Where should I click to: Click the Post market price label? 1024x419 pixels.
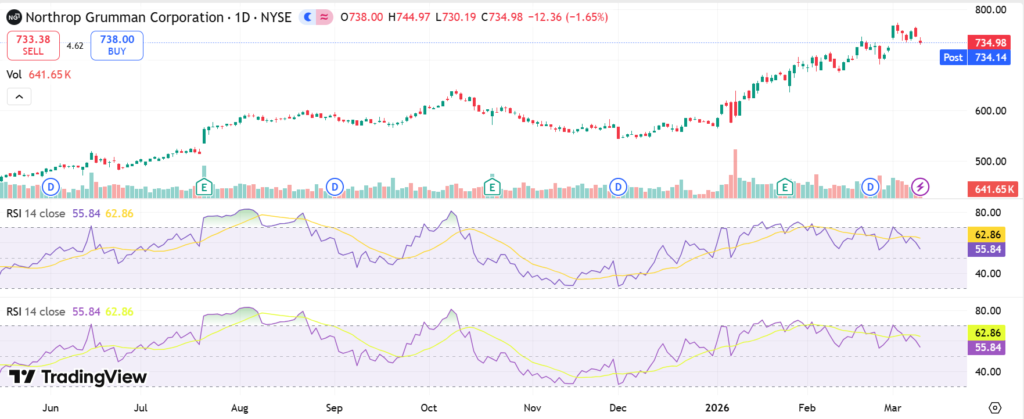pyautogui.click(x=953, y=58)
